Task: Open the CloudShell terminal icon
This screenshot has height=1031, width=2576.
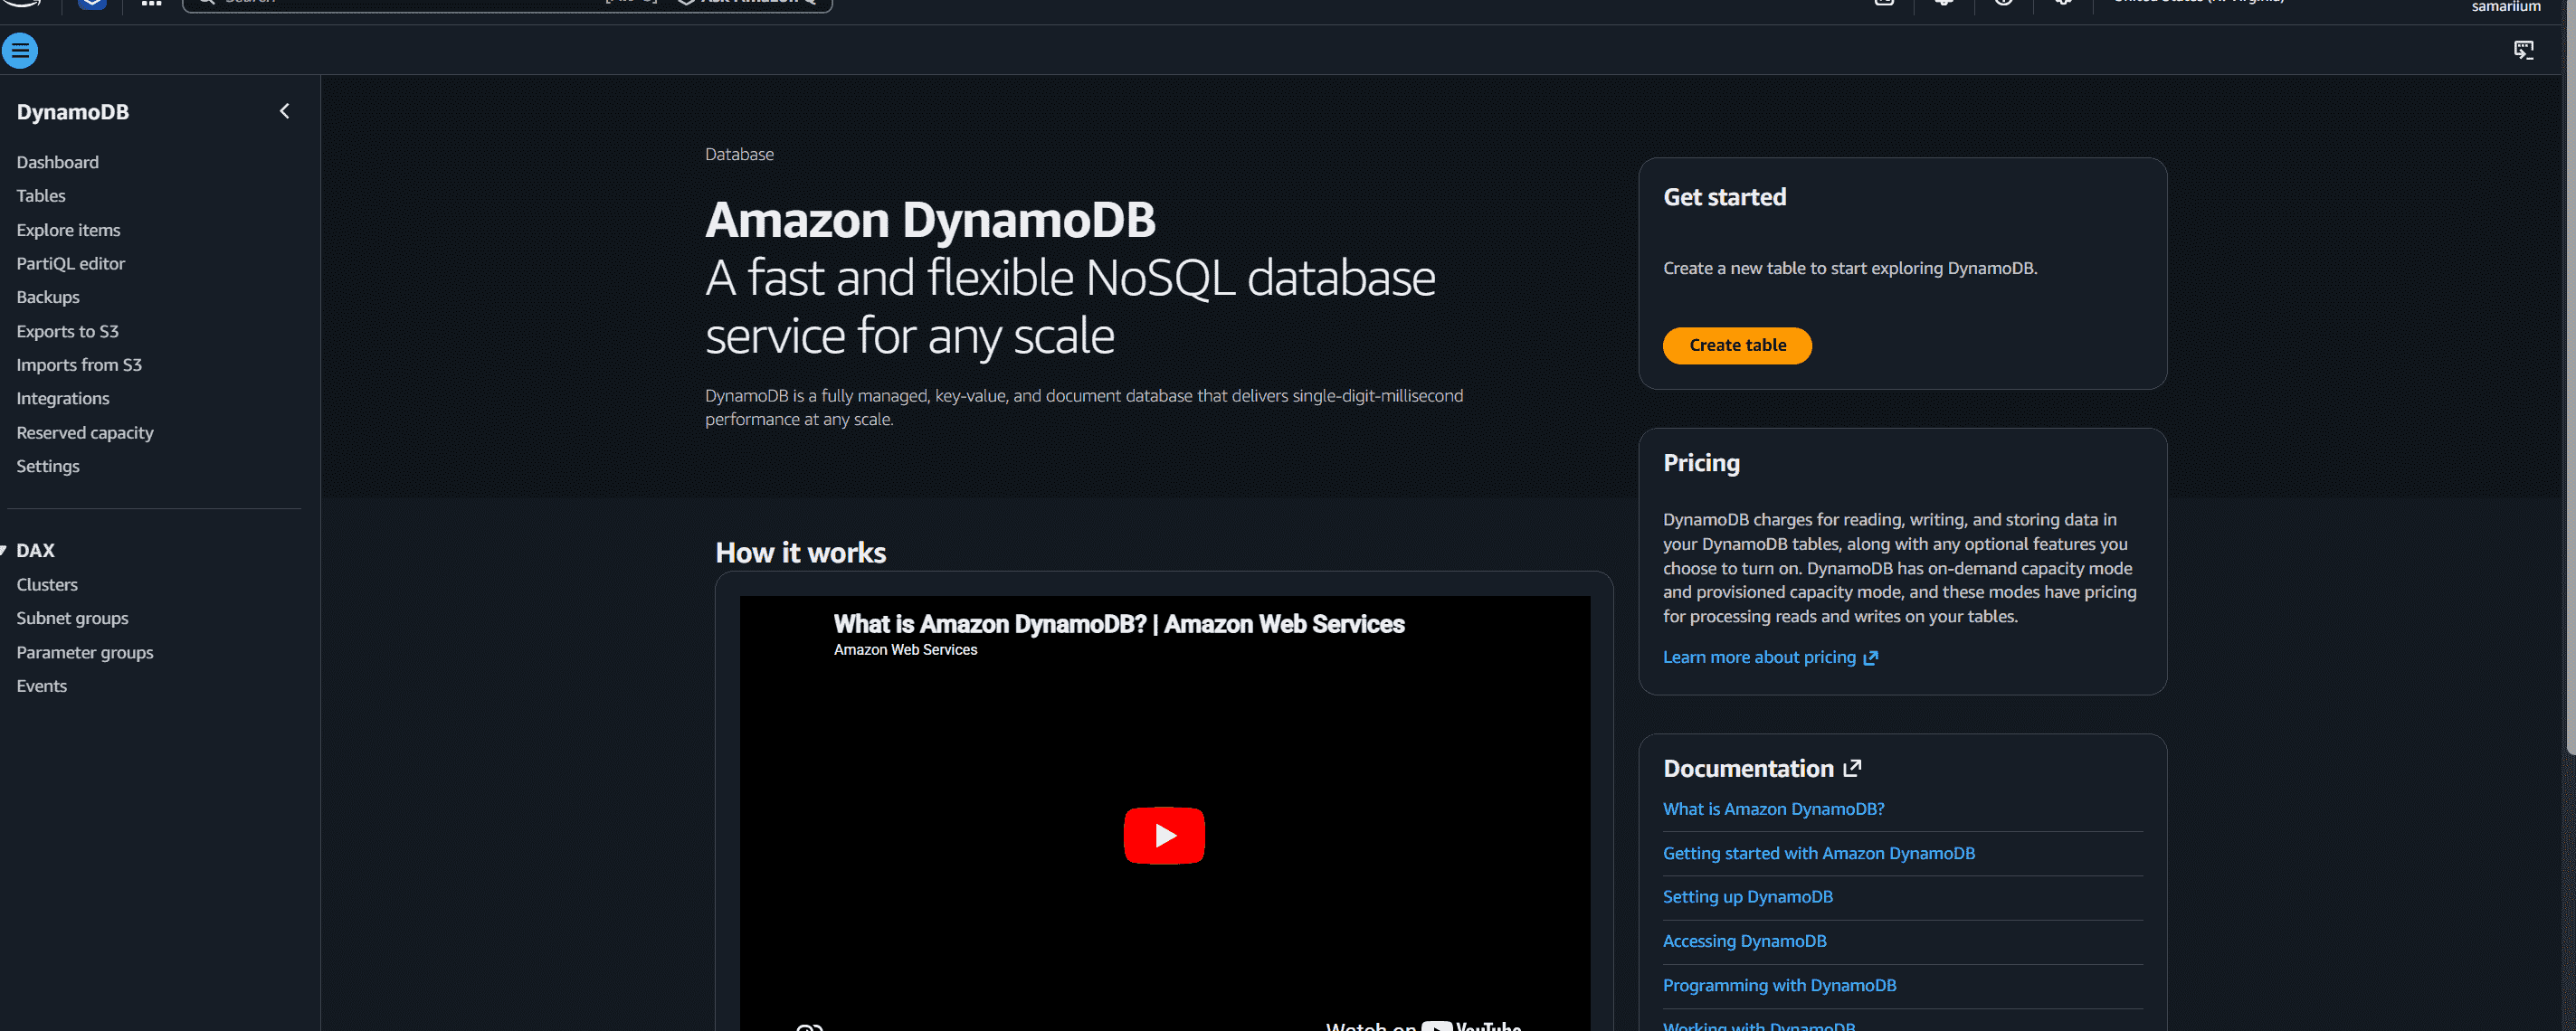Action: click(2524, 50)
